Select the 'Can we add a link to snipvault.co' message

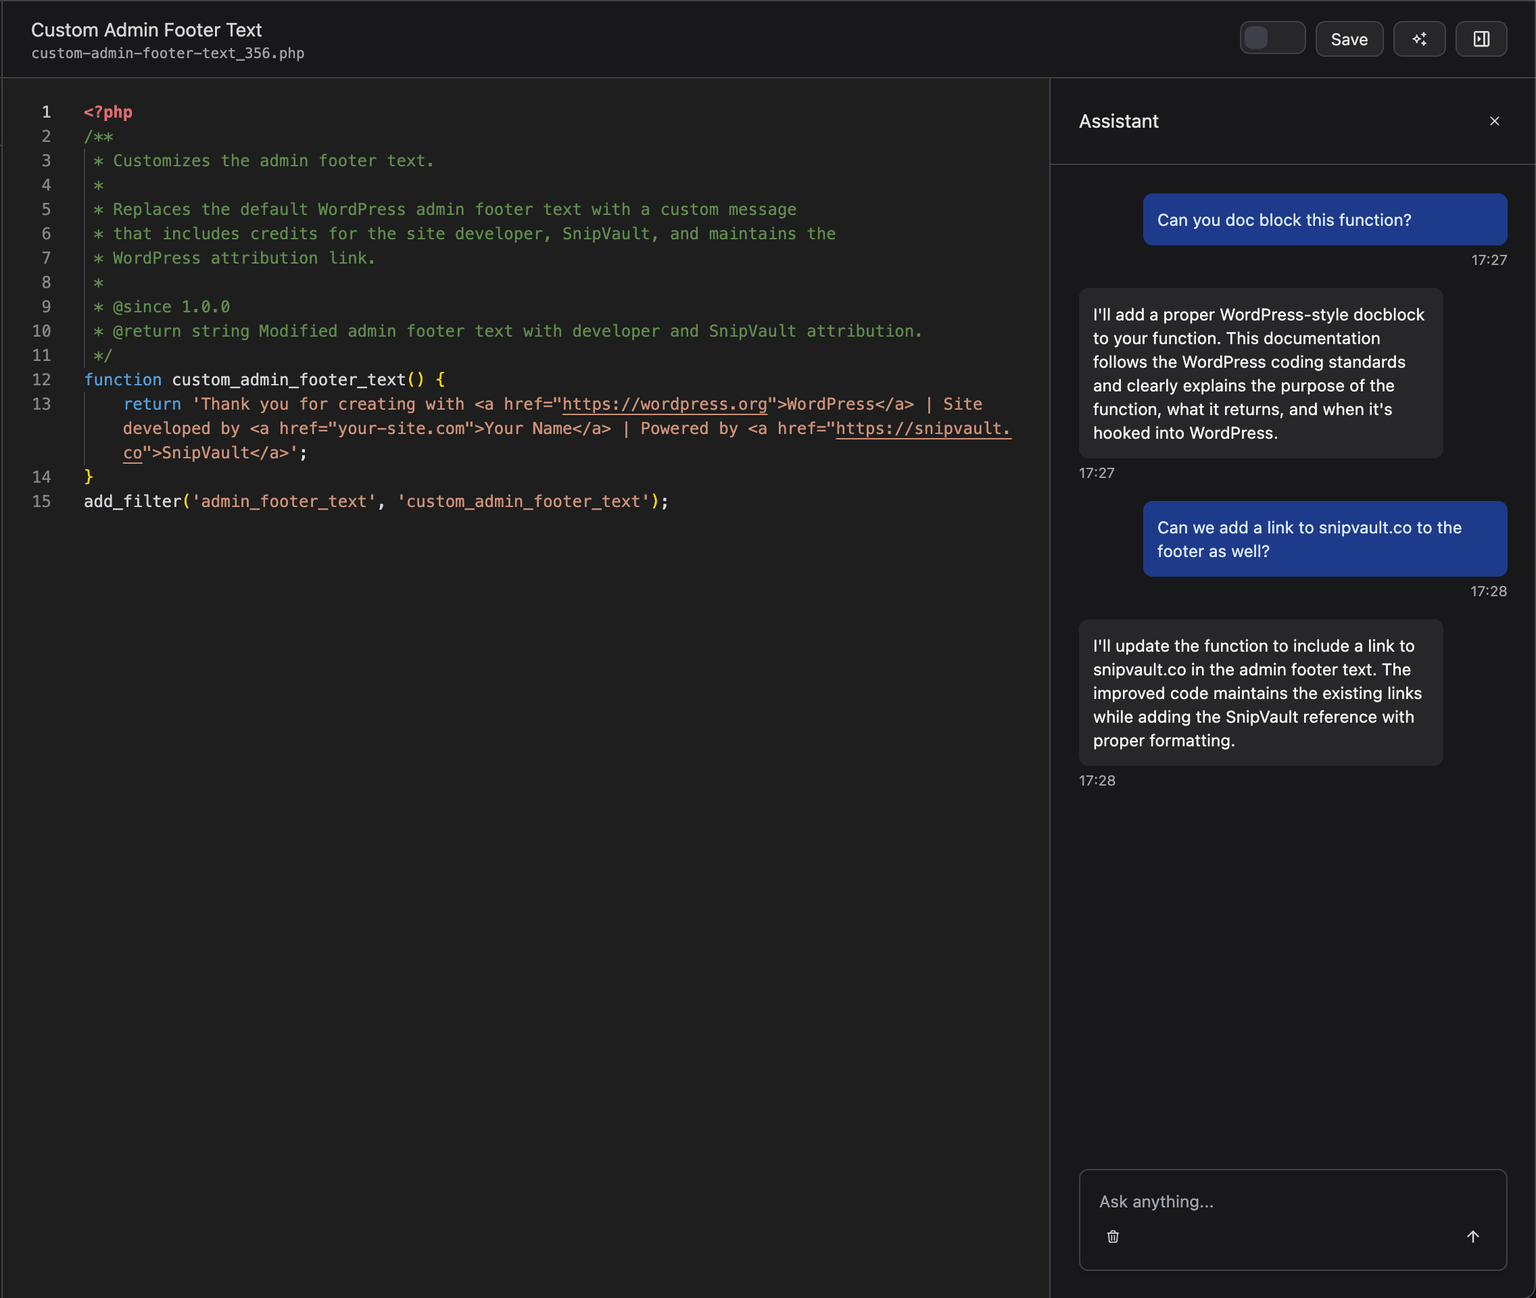(1324, 539)
